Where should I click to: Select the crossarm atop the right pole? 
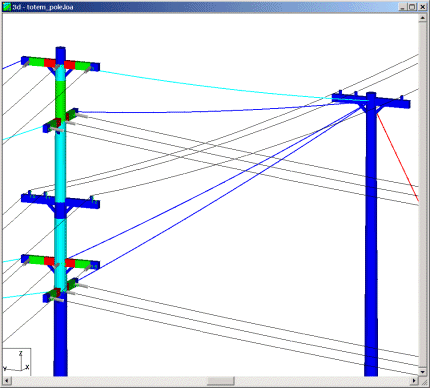pos(371,100)
